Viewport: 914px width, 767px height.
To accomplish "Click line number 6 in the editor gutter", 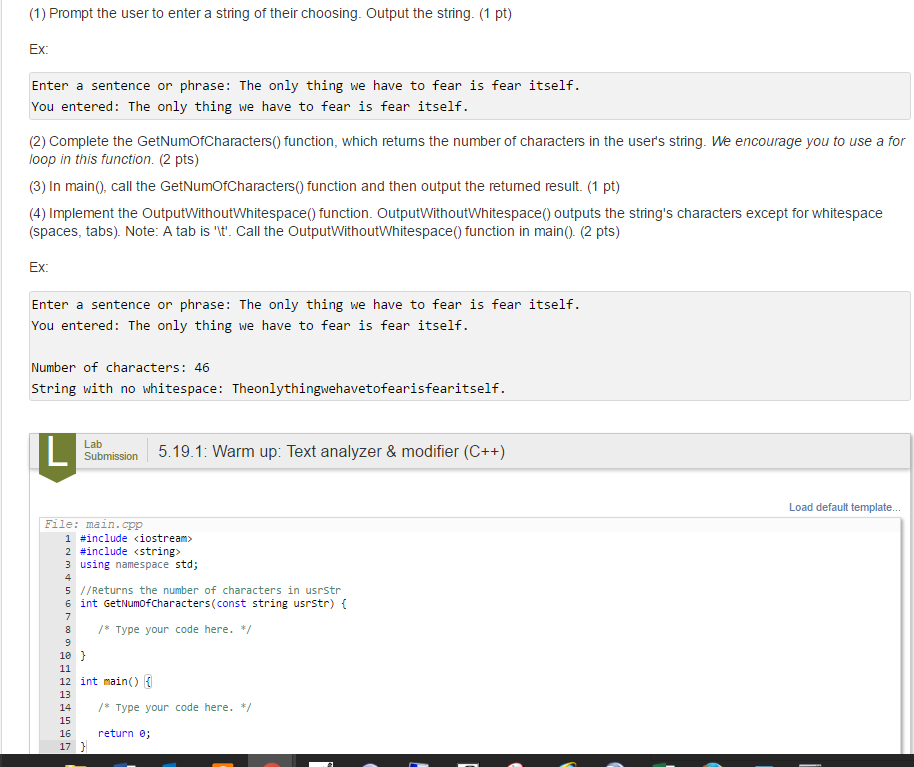I will click(x=66, y=603).
